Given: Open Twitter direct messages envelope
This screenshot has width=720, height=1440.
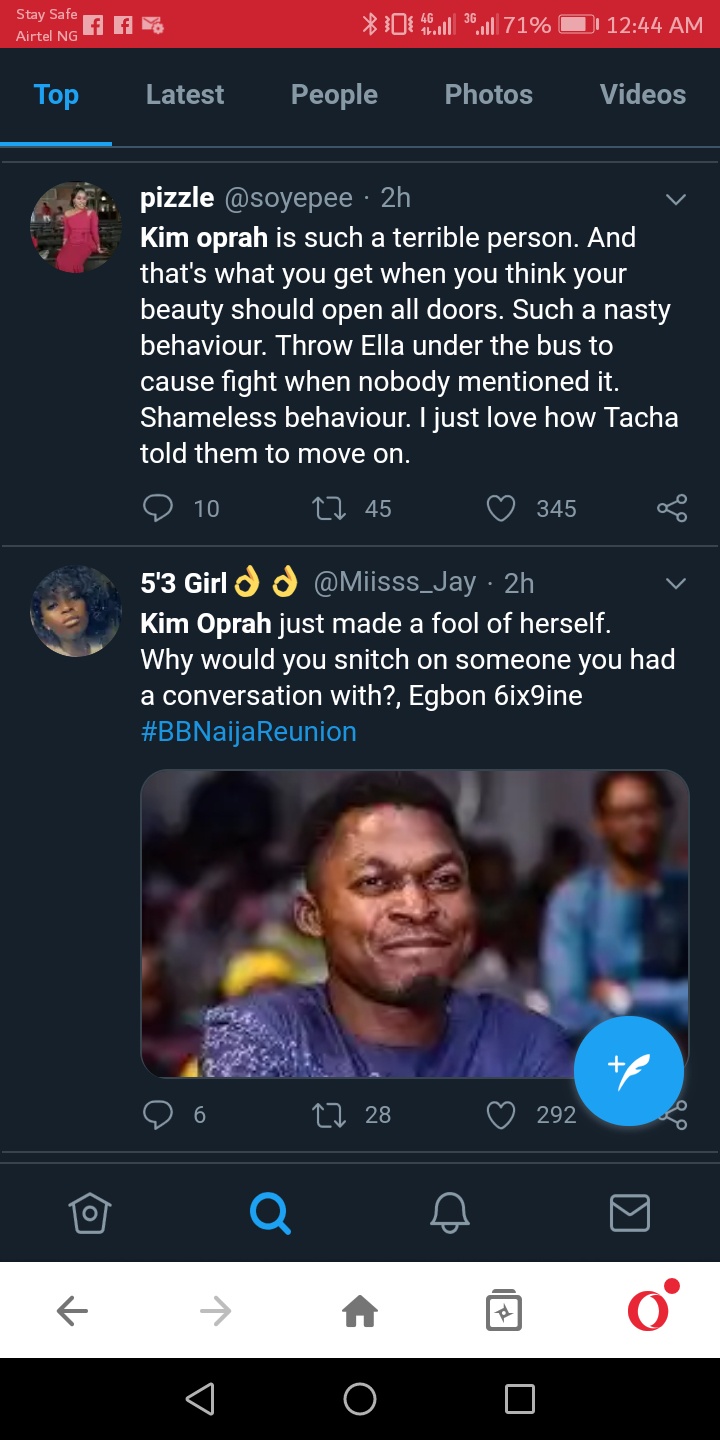Looking at the screenshot, I should pyautogui.click(x=630, y=1214).
